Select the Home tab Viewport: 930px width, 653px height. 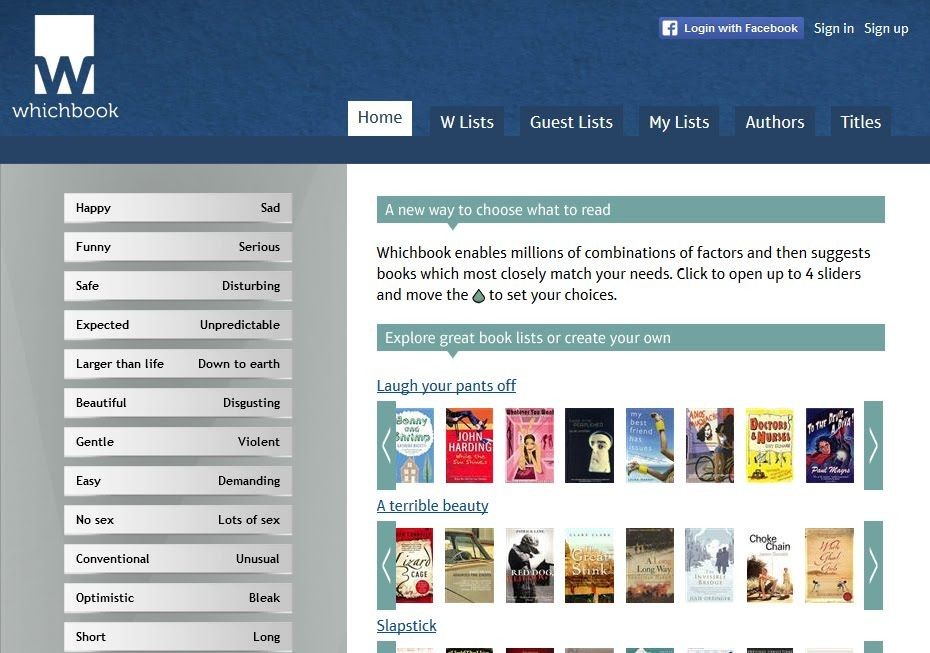click(x=380, y=118)
